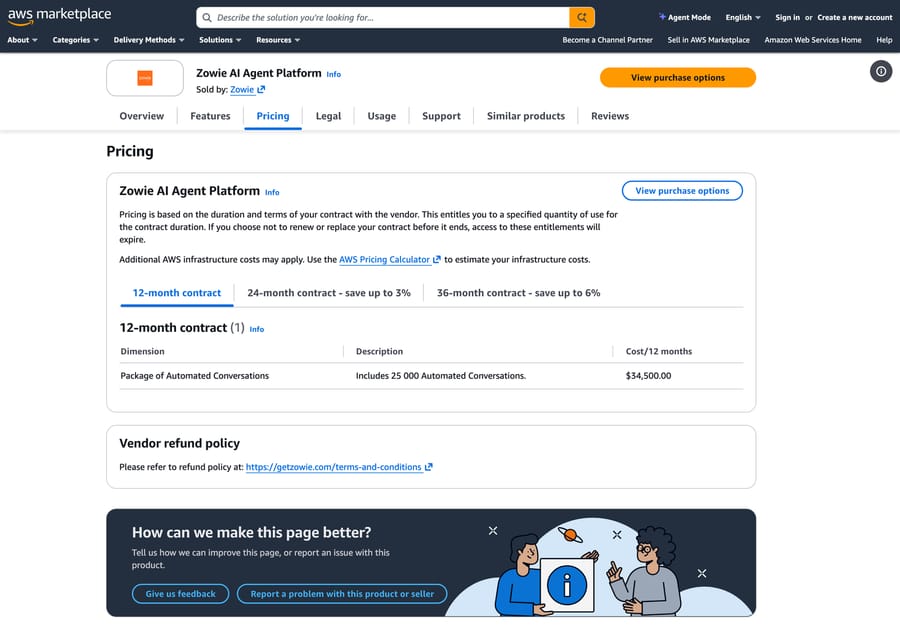900x625 pixels.
Task: Switch to the Features tab
Action: [210, 116]
